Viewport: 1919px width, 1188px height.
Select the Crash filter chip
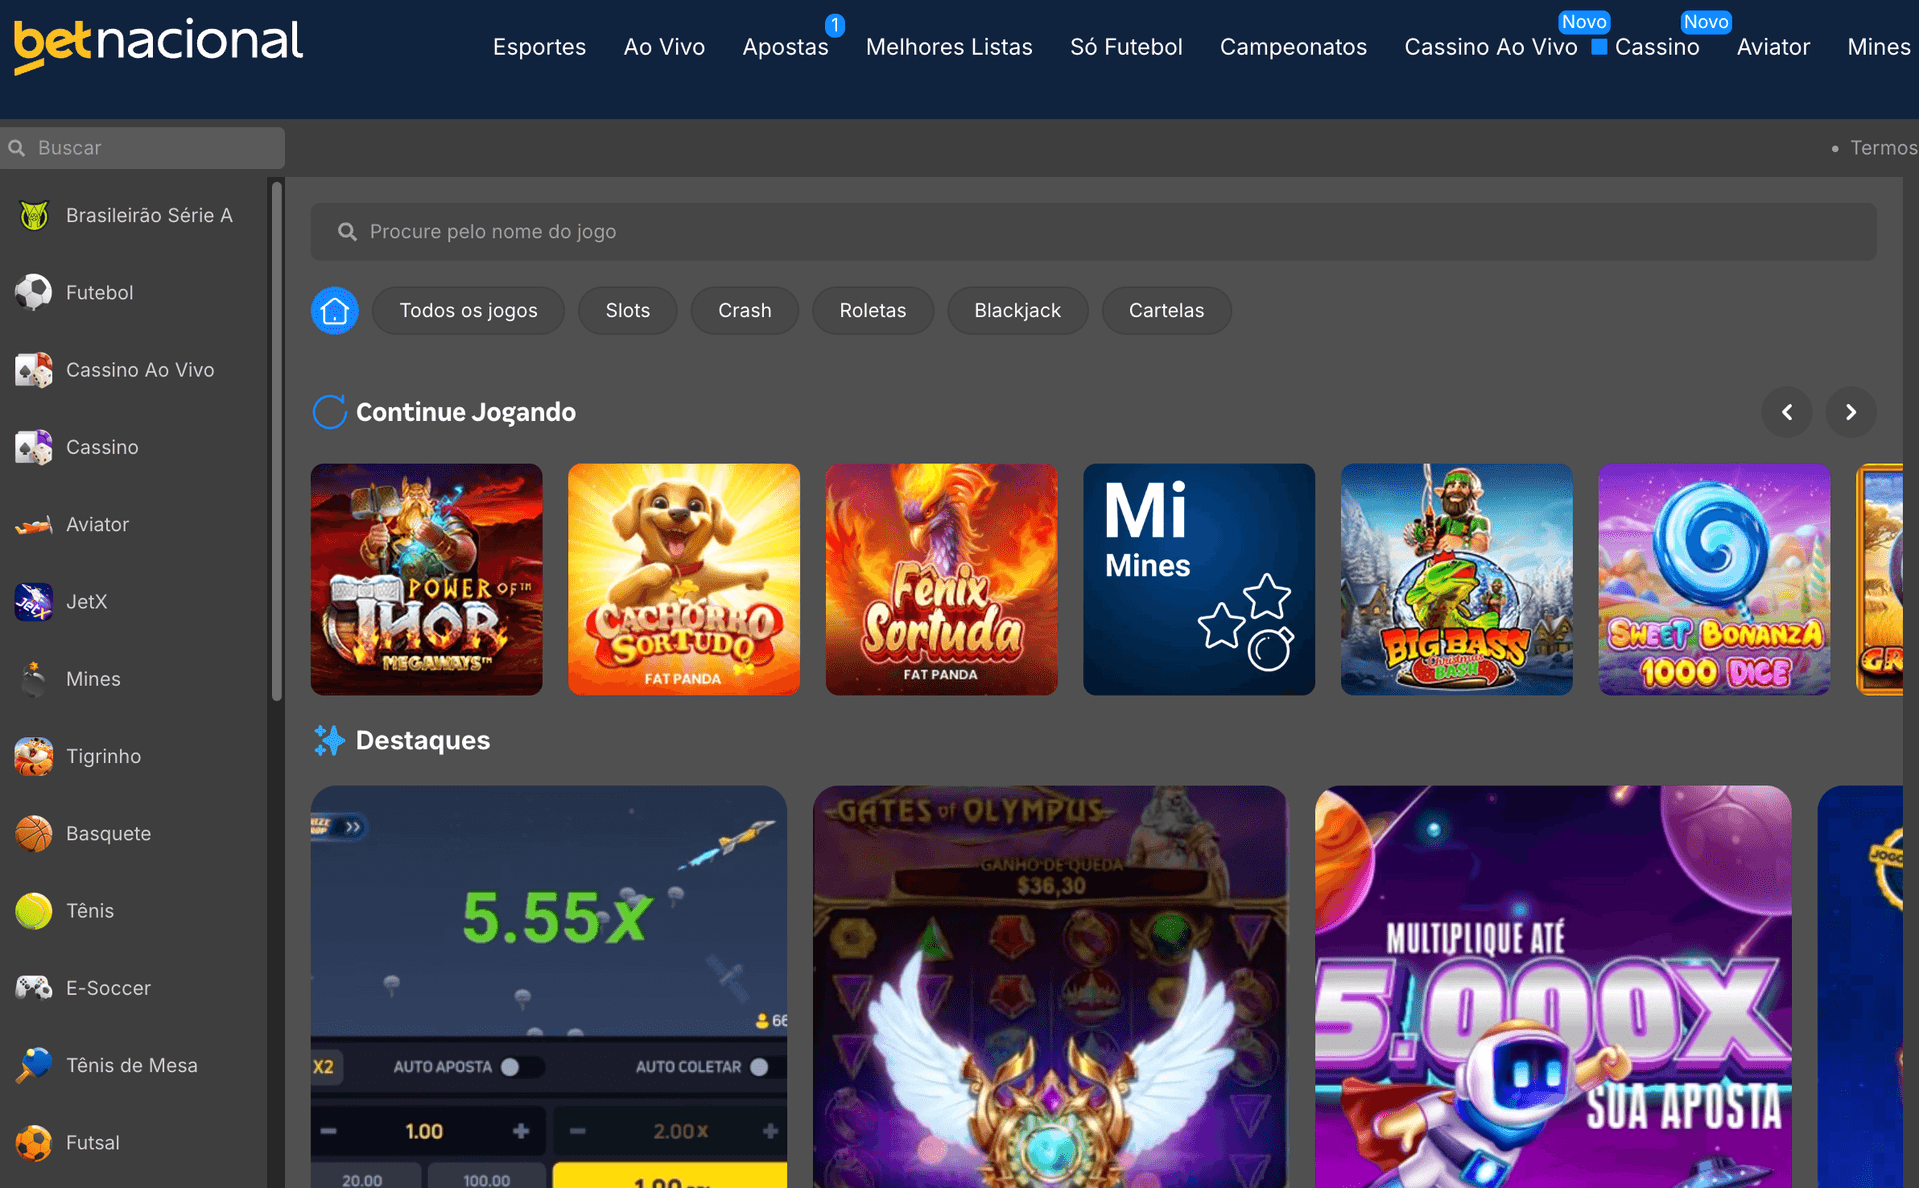(x=744, y=310)
